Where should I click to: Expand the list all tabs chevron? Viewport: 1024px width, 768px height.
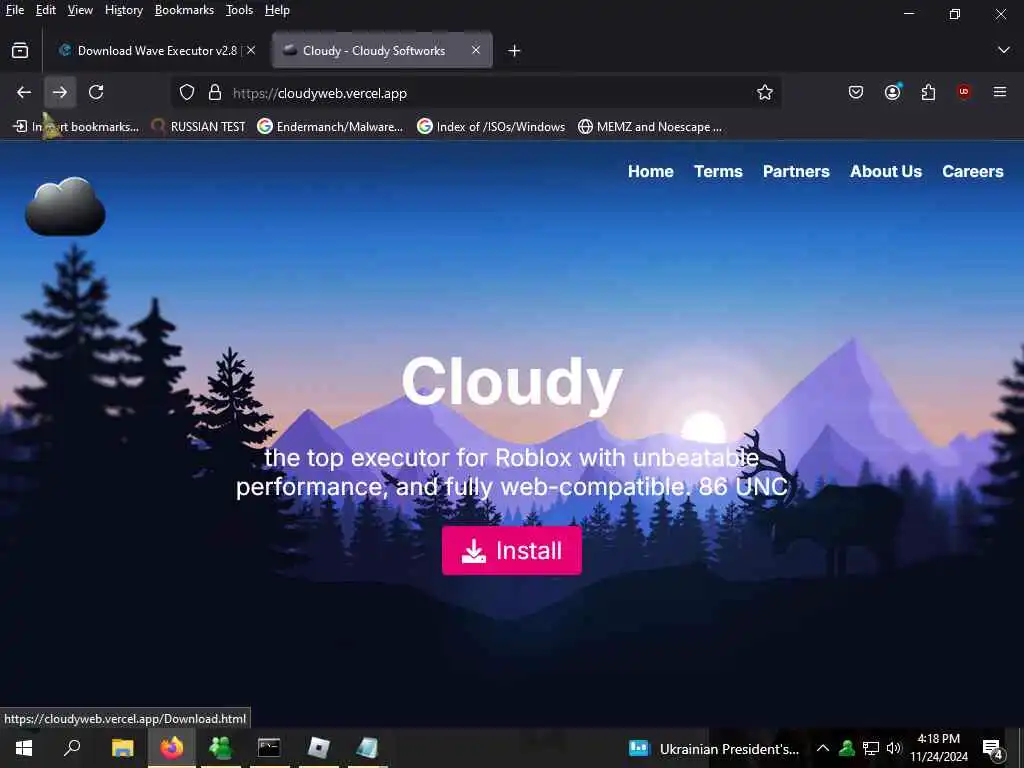[x=1004, y=50]
